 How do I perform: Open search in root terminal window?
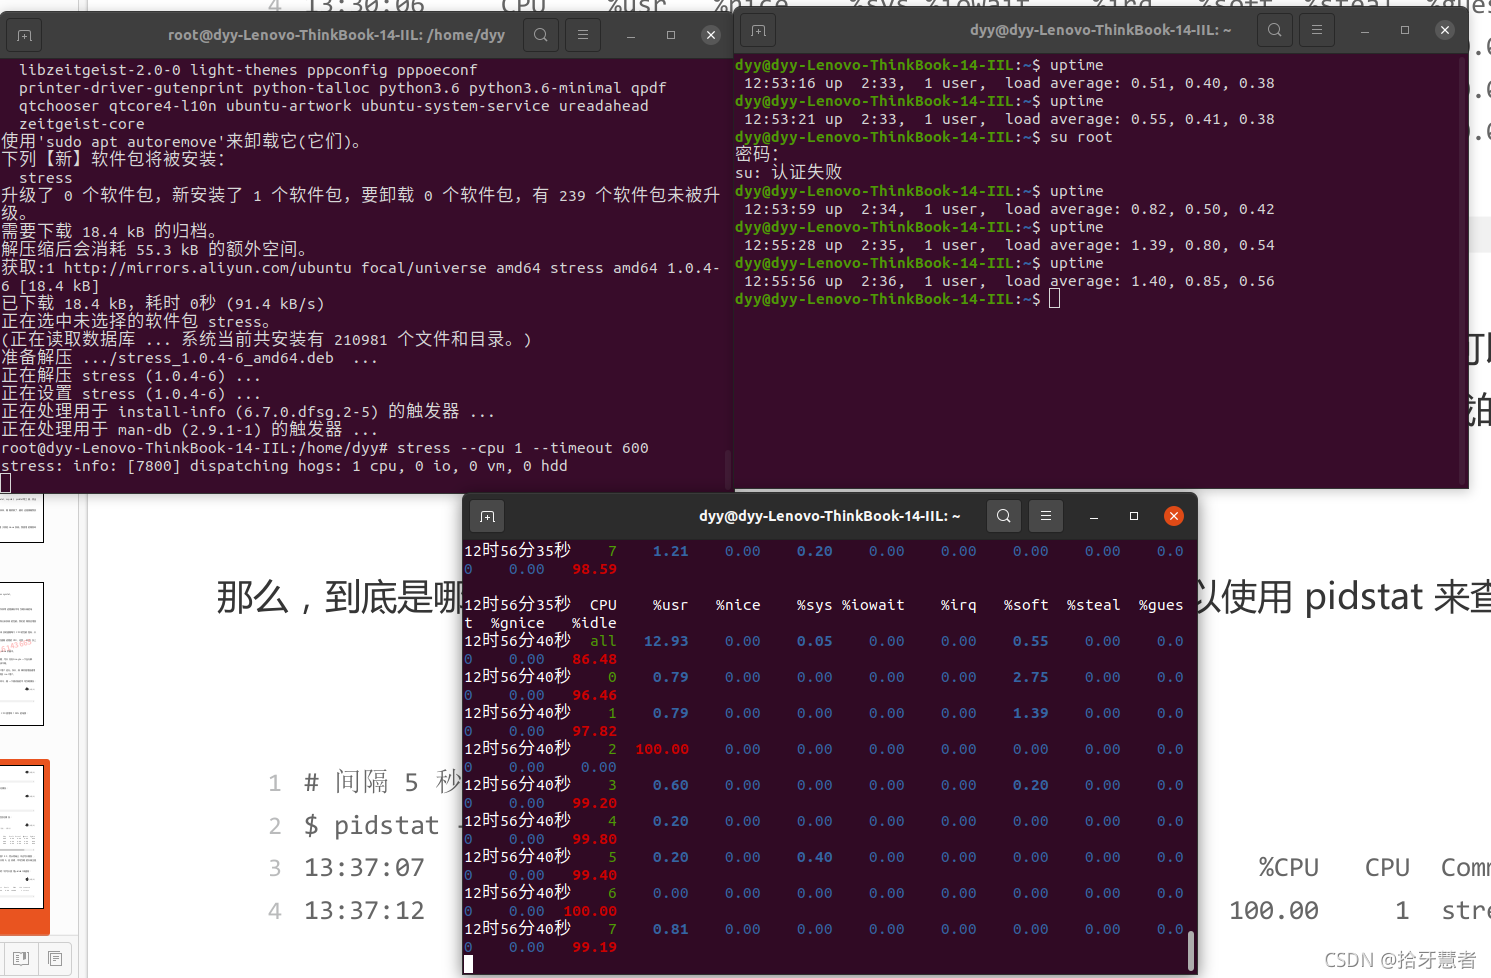(540, 35)
